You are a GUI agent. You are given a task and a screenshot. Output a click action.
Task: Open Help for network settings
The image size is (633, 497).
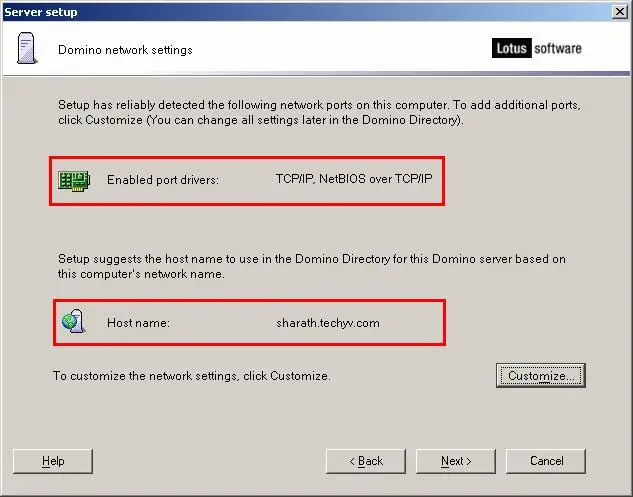pos(53,461)
